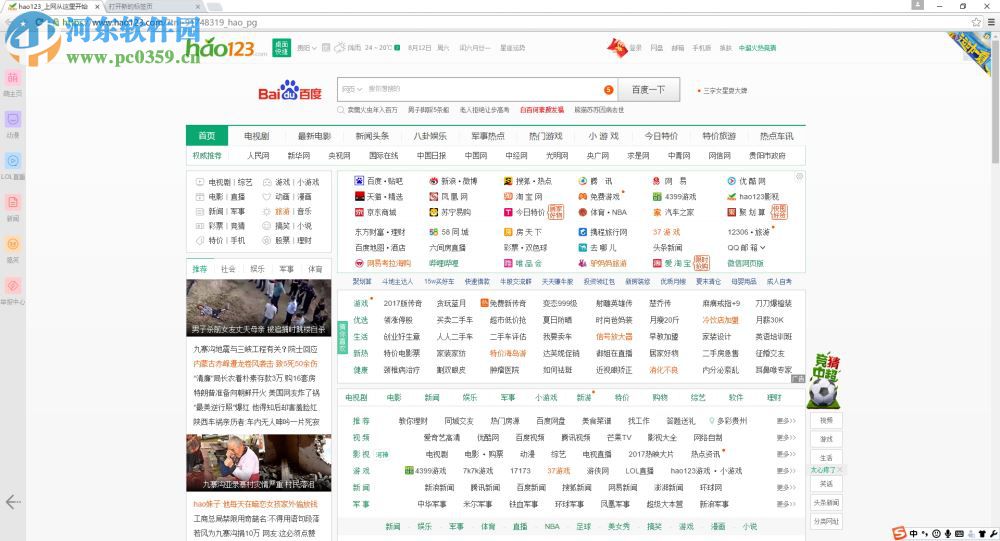Click the Sogou input method tray icon
This screenshot has width=1000, height=541.
pos(899,533)
